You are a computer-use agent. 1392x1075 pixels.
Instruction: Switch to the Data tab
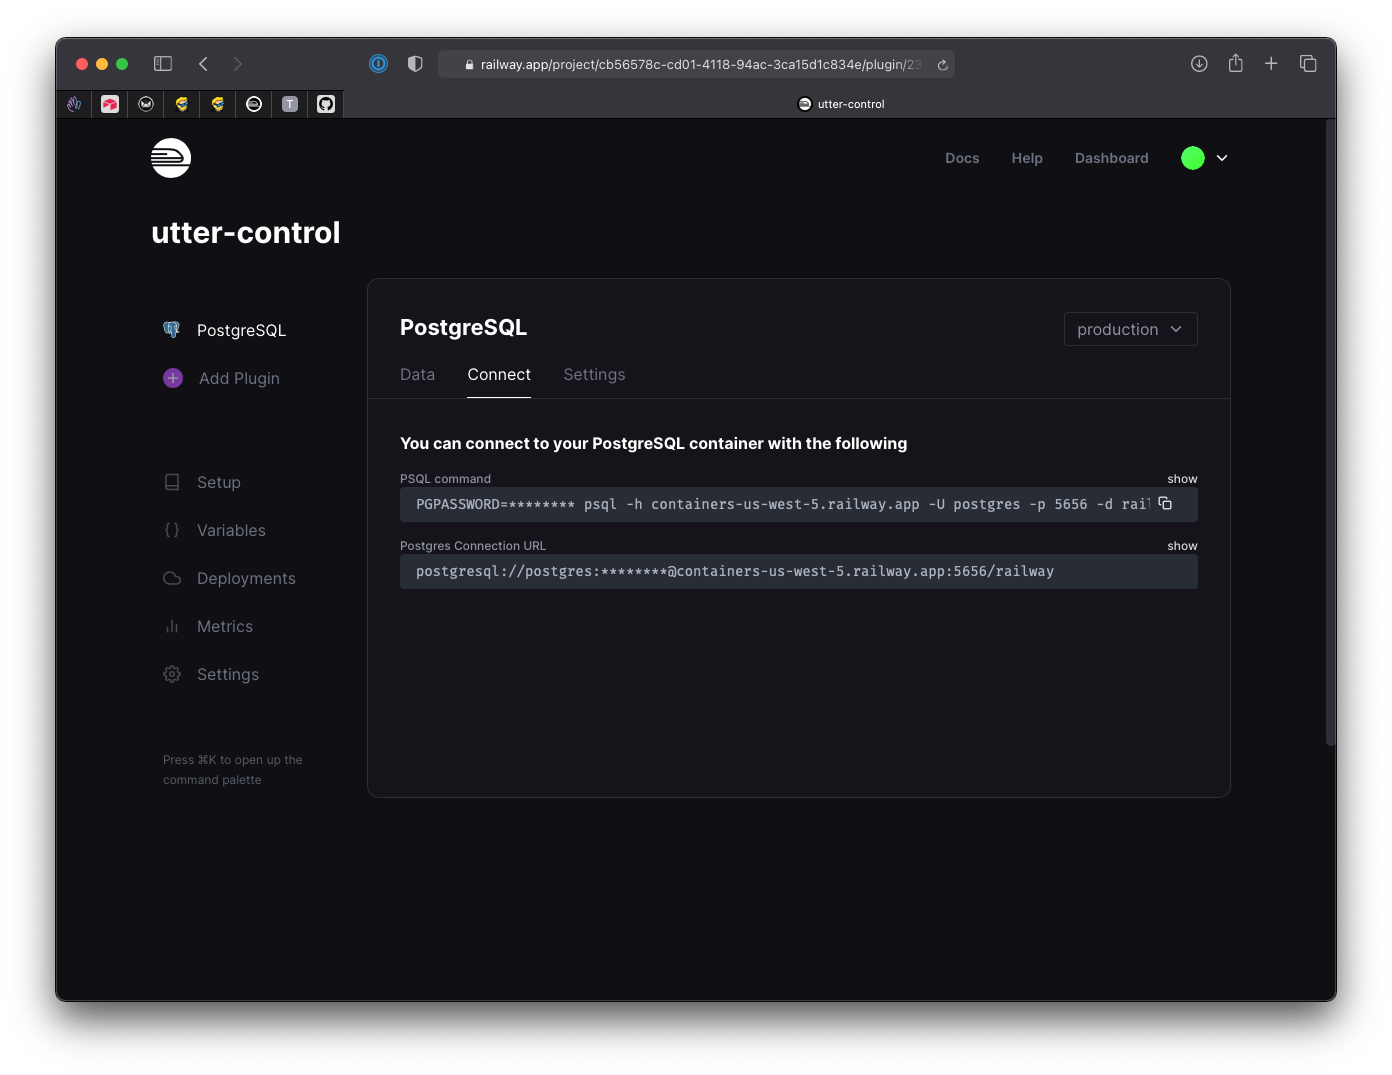(417, 374)
